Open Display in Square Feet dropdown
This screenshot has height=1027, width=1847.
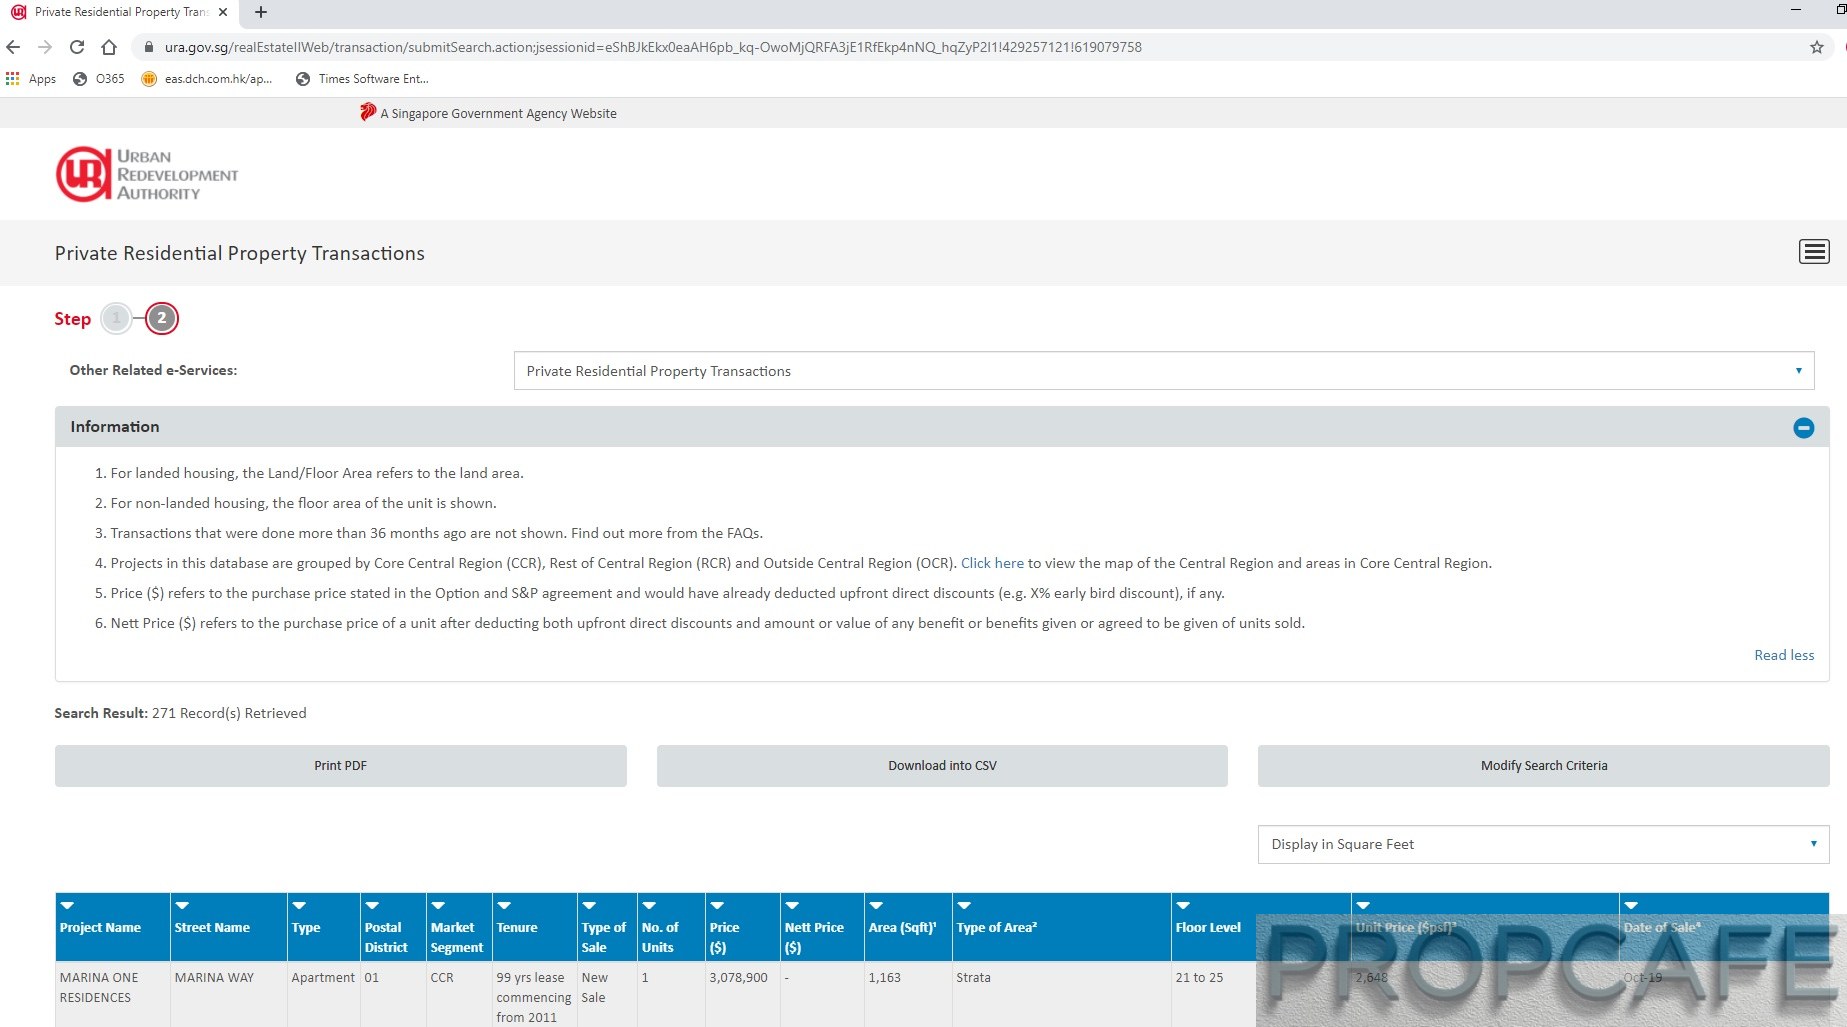click(x=1542, y=844)
